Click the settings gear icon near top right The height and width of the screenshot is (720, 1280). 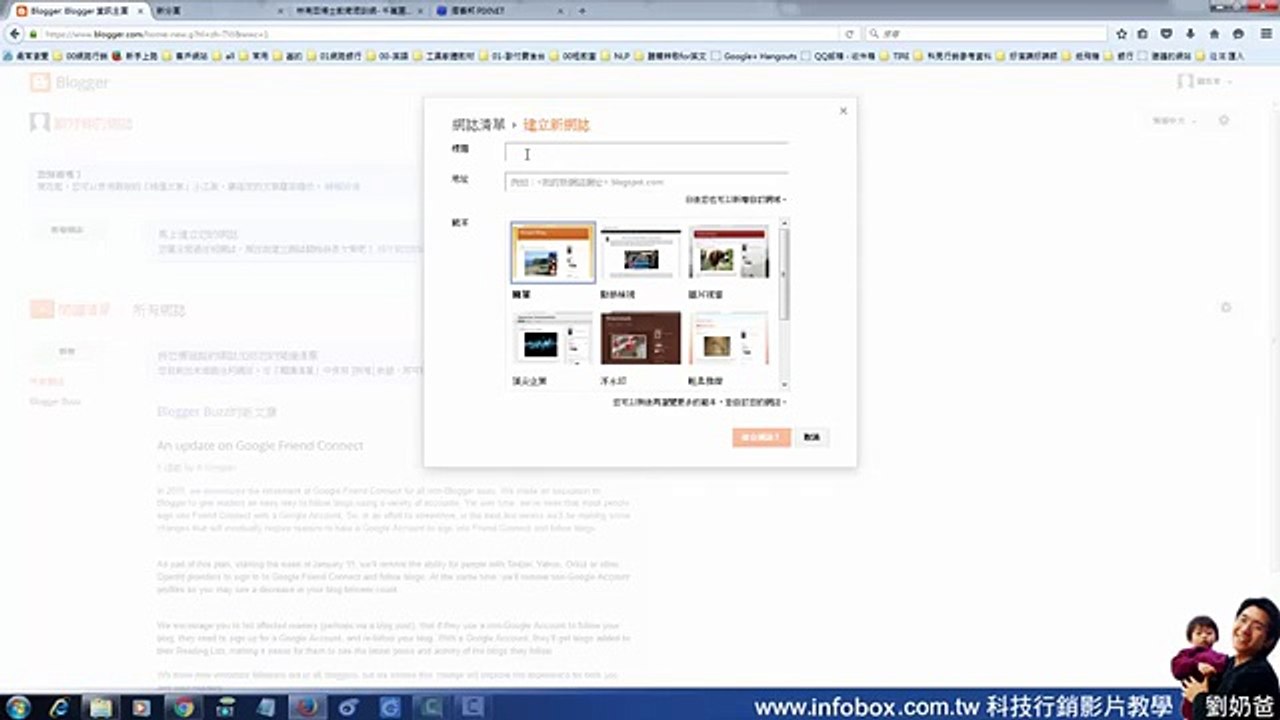point(1223,120)
